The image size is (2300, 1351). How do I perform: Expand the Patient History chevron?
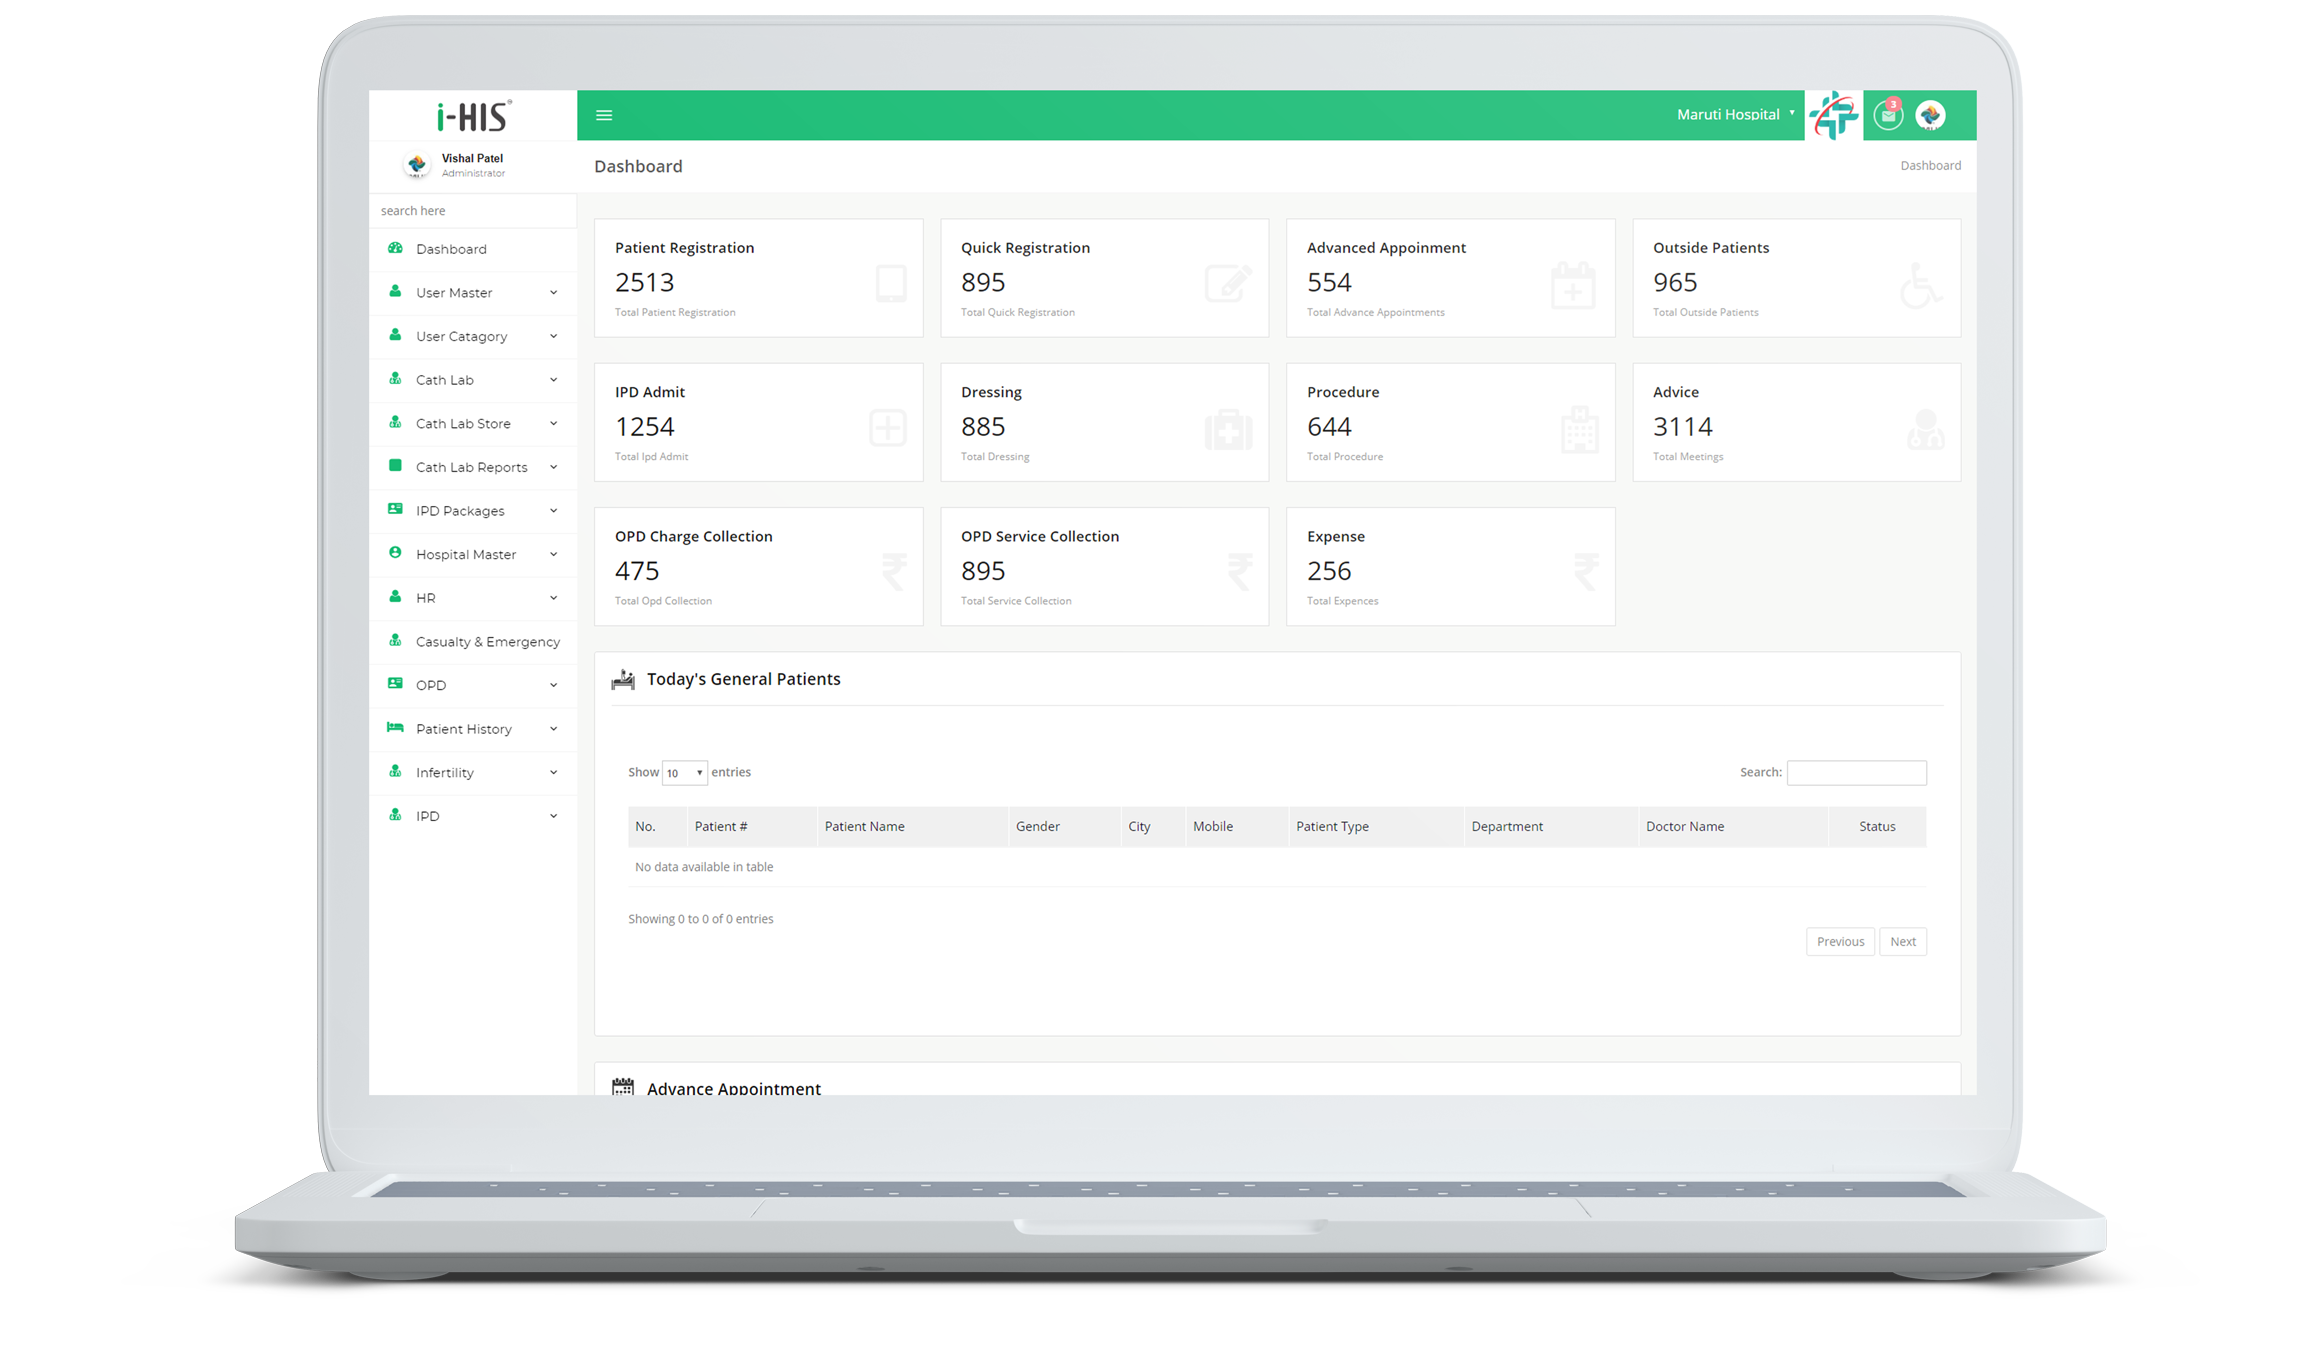click(x=553, y=729)
